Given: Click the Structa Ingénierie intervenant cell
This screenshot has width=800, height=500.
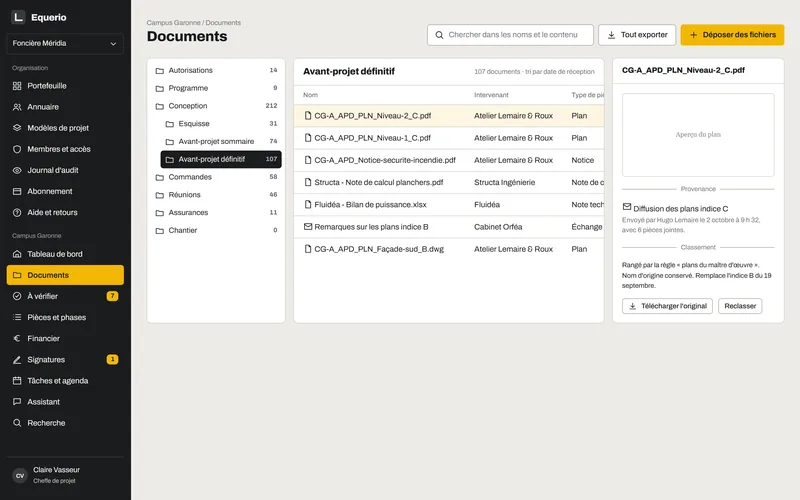Looking at the screenshot, I should (504, 182).
